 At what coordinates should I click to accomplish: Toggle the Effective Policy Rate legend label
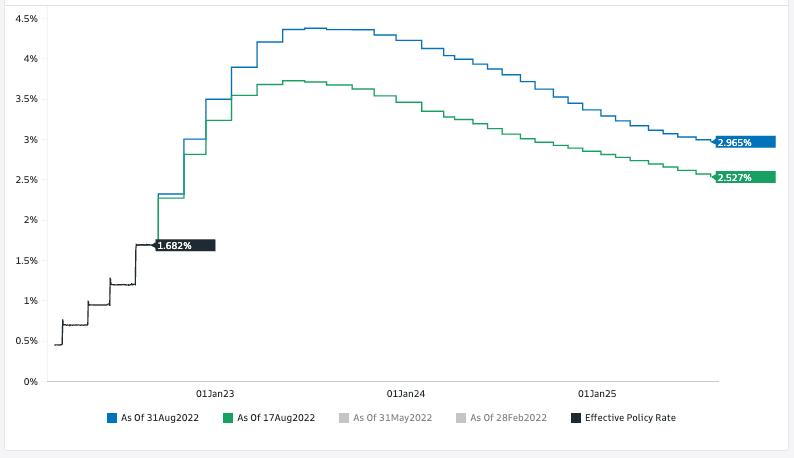pyautogui.click(x=630, y=417)
